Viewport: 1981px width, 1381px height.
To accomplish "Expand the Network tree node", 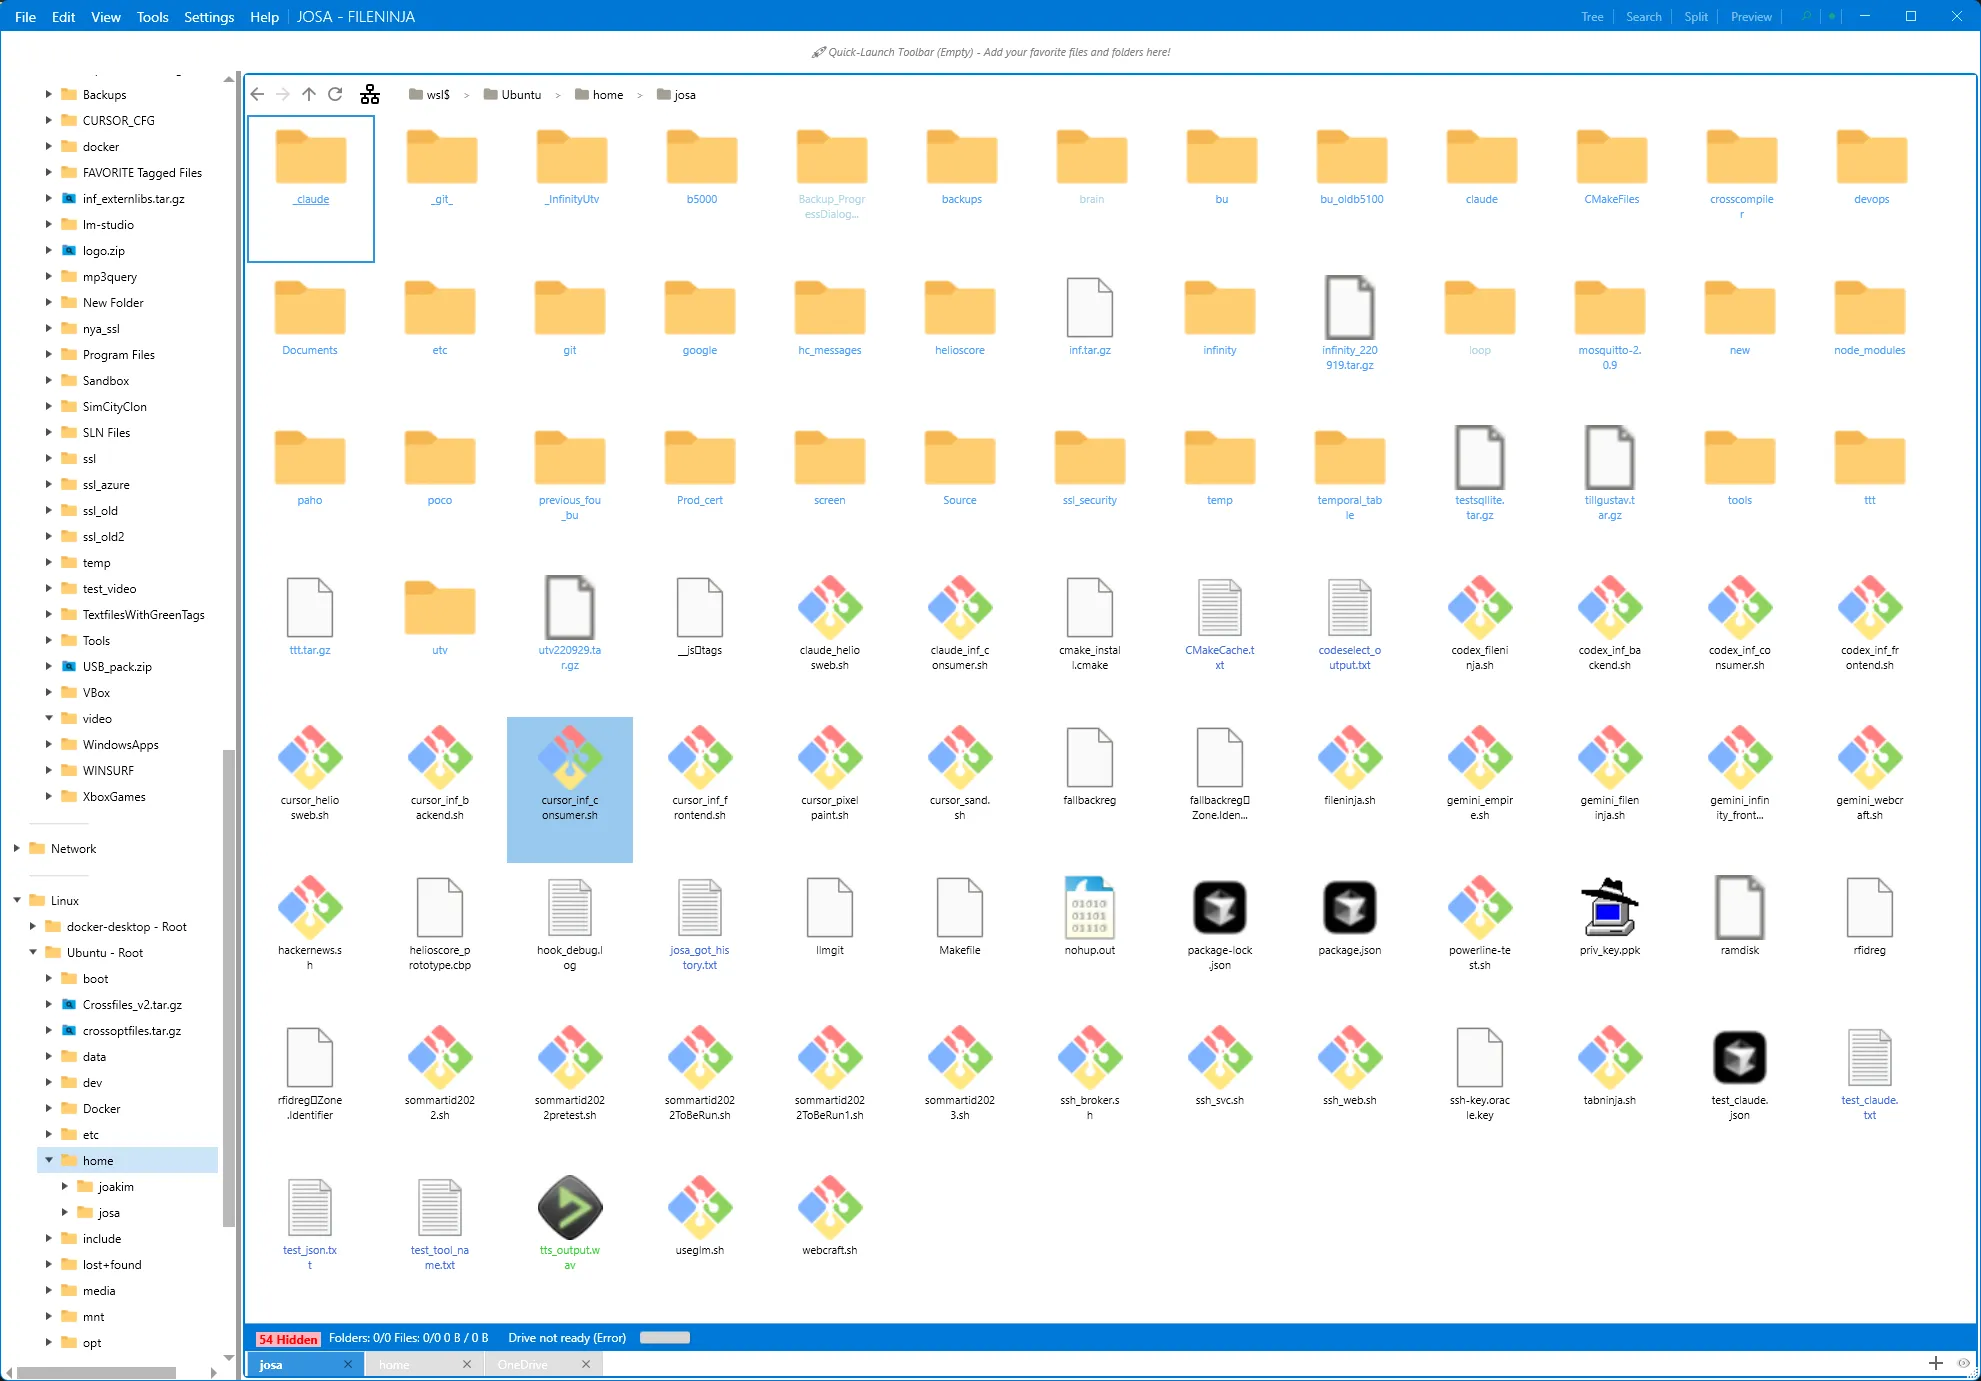I will (x=16, y=848).
